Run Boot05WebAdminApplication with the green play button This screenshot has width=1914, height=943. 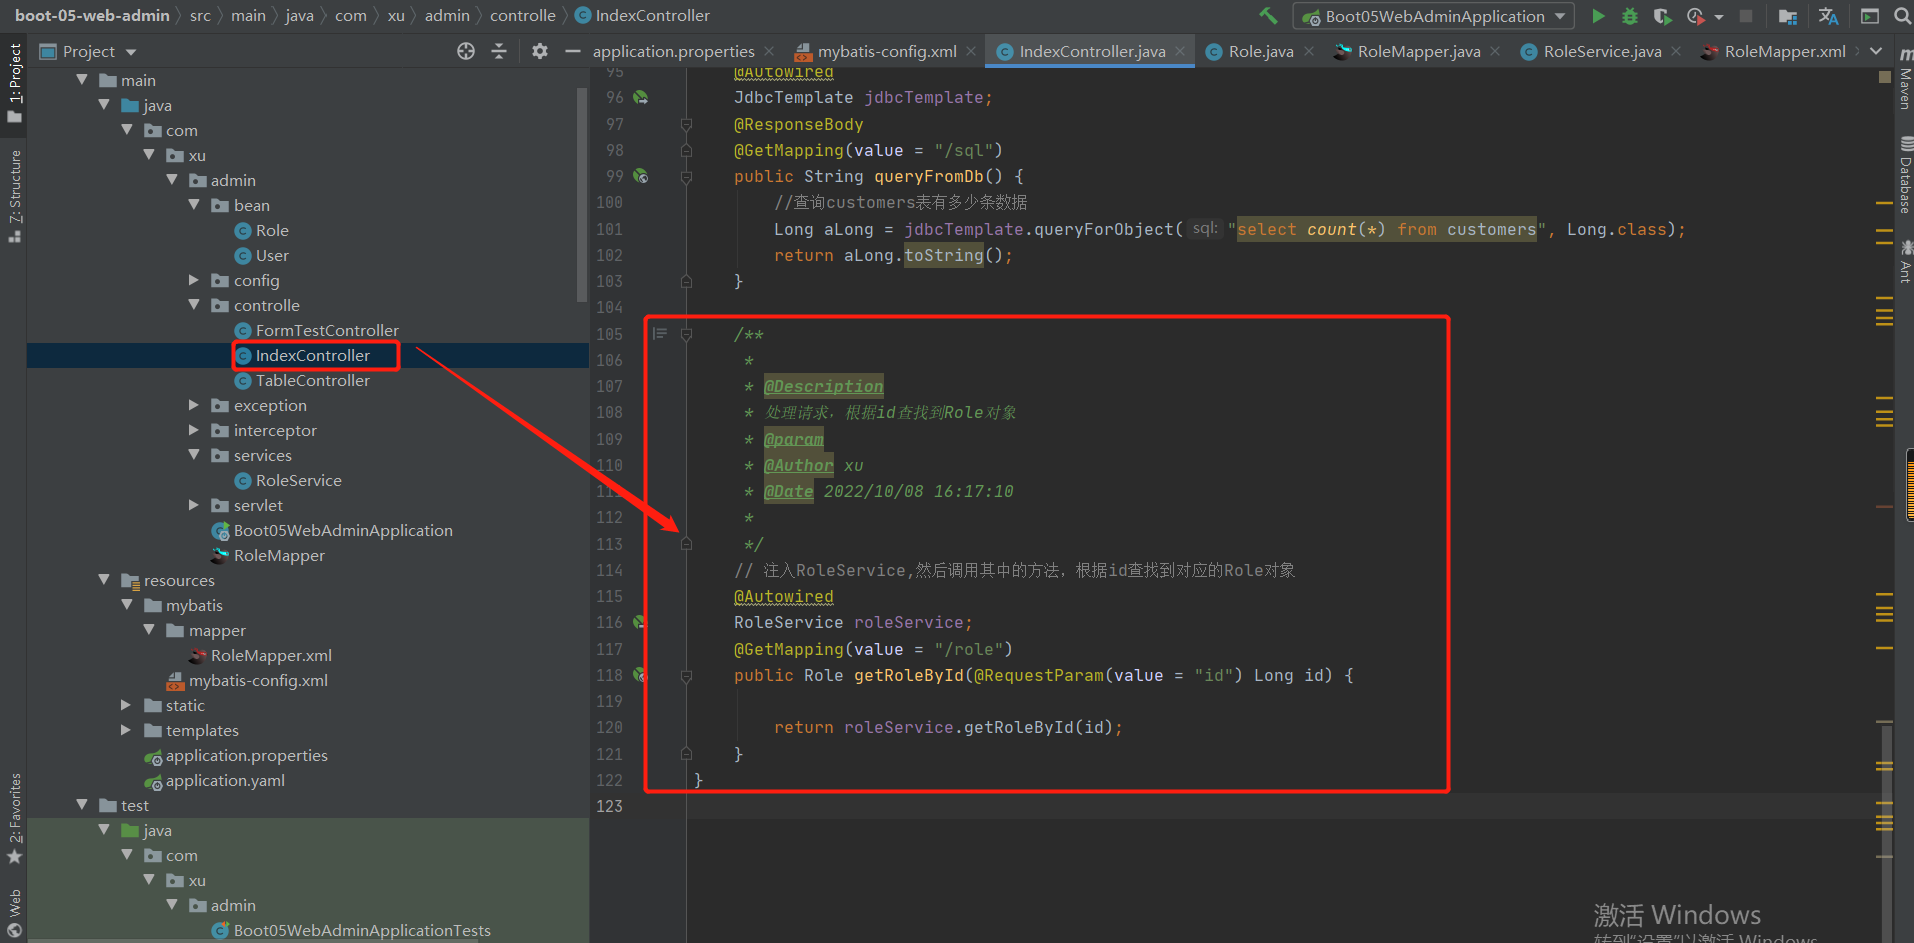click(1598, 16)
